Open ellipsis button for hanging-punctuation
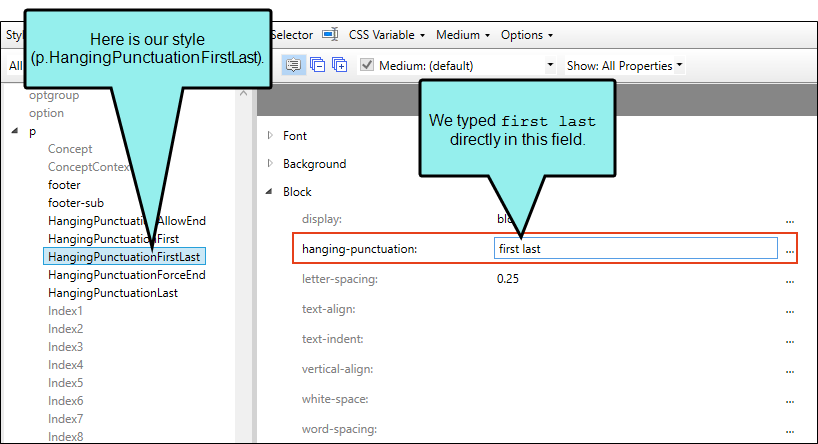 [x=790, y=249]
